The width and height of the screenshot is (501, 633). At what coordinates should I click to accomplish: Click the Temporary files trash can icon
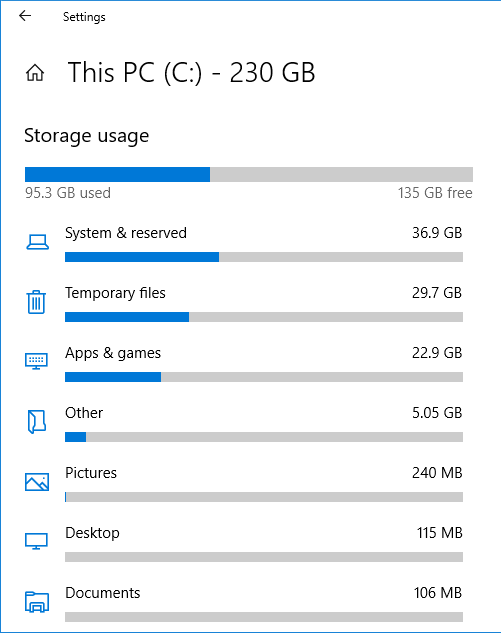36,302
